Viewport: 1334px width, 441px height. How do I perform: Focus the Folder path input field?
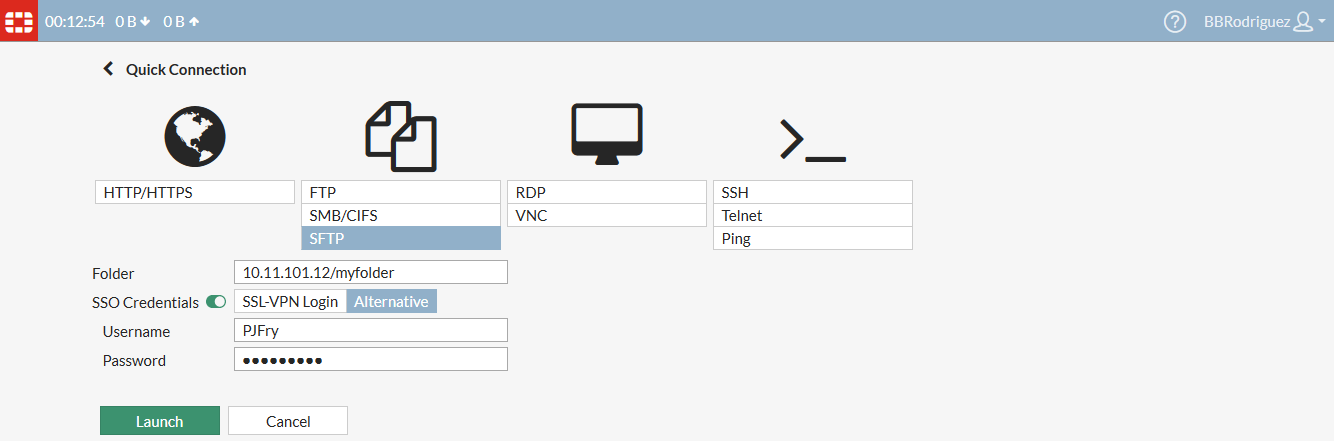(x=371, y=272)
